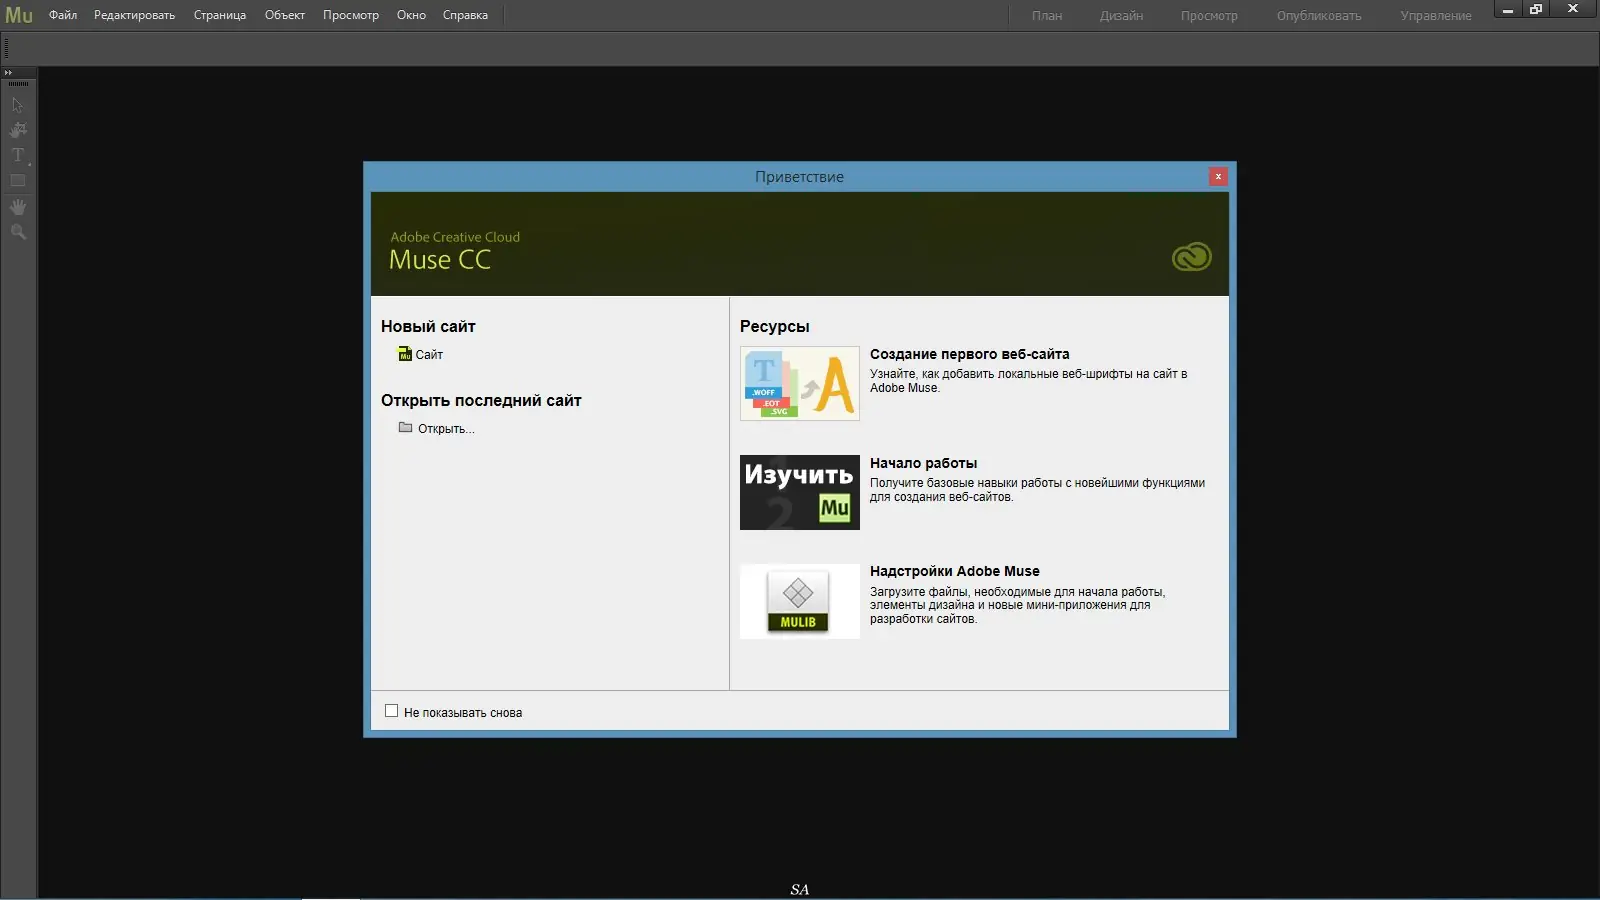Open the Объект menu

click(x=284, y=15)
